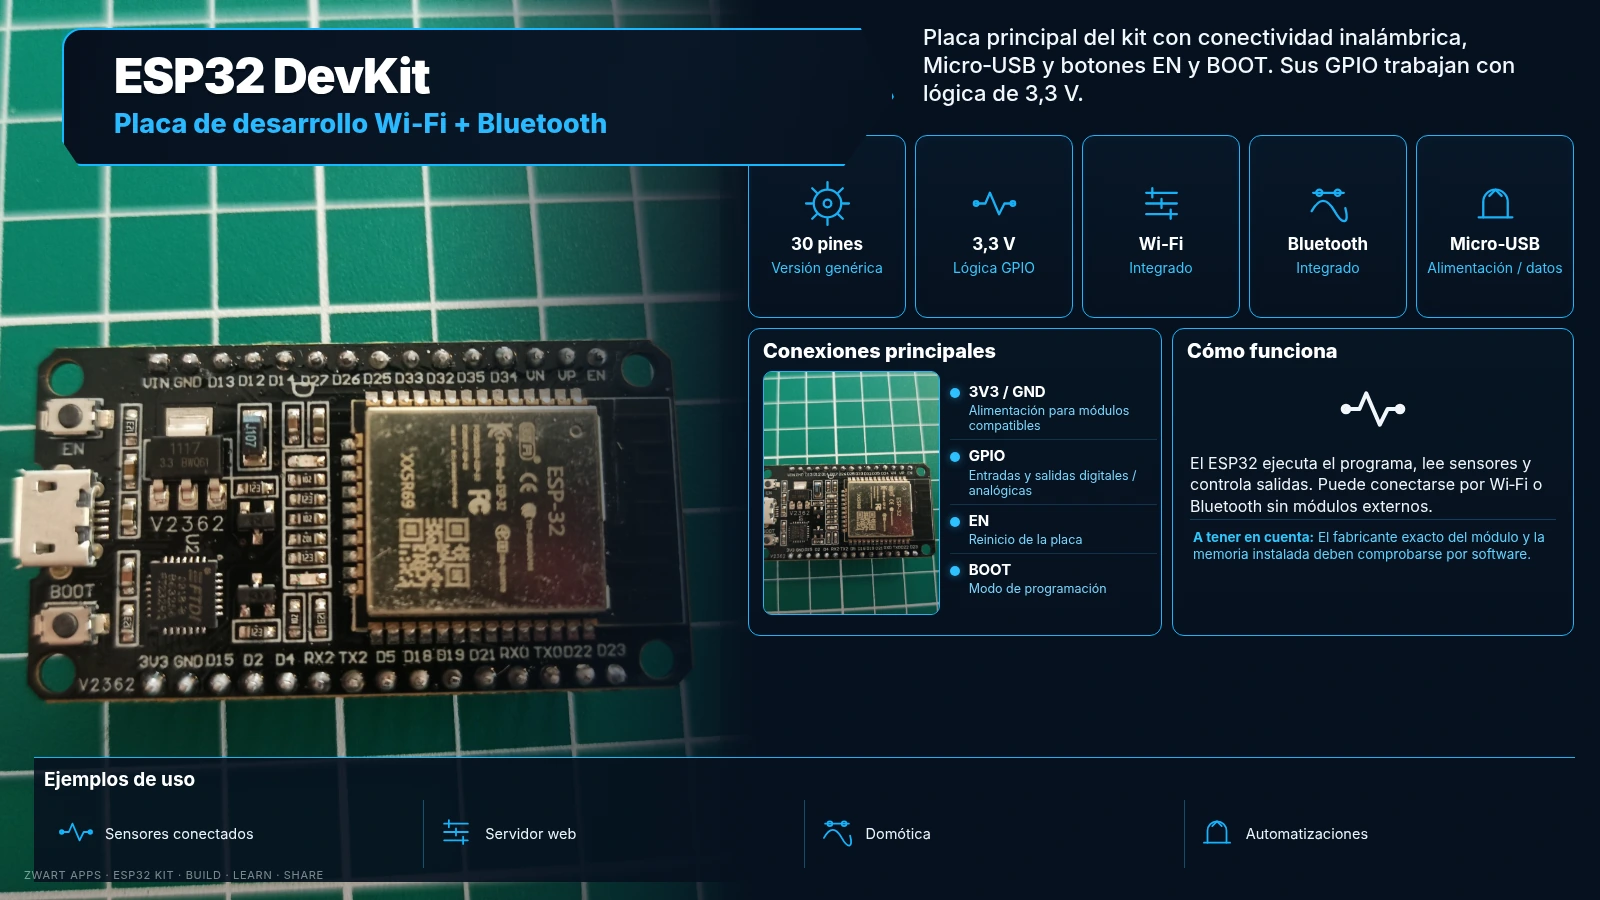The height and width of the screenshot is (900, 1600).
Task: Select the Bluetooth card title
Action: [1328, 244]
